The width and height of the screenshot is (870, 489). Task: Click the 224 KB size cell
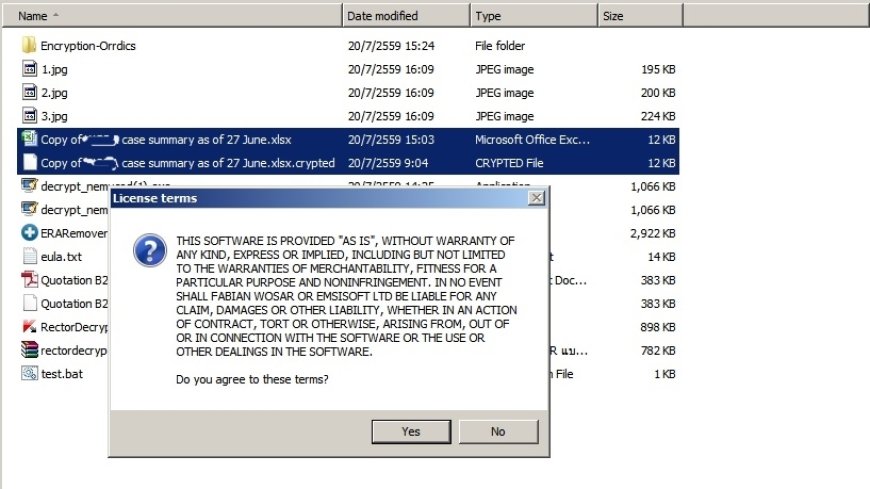click(x=658, y=116)
